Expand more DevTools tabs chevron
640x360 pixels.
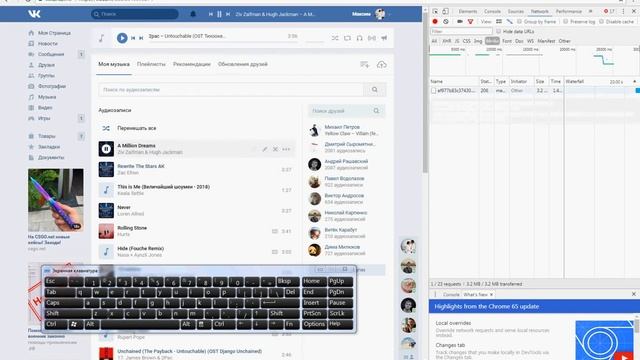pyautogui.click(x=590, y=11)
